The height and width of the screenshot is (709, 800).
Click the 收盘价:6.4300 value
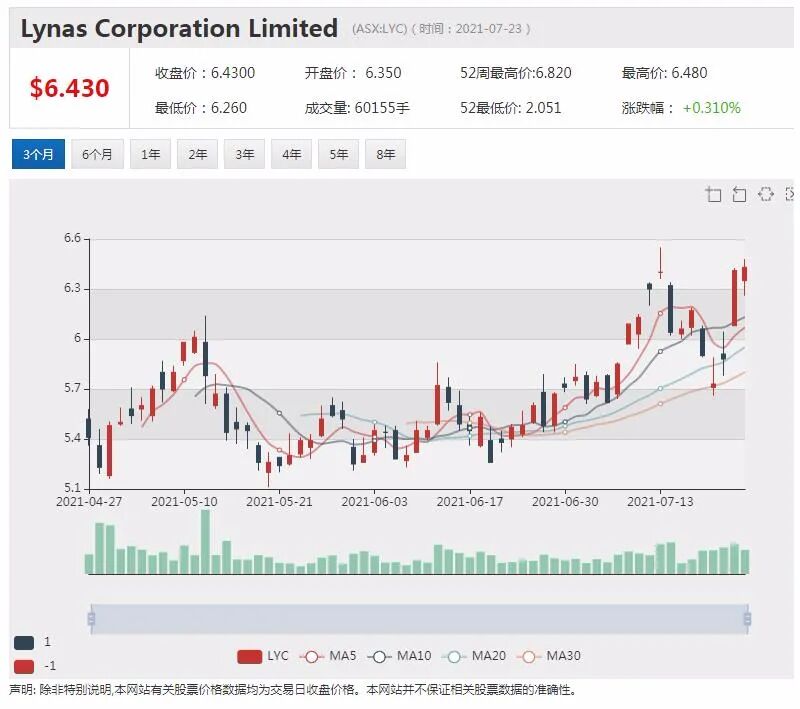tap(205, 73)
